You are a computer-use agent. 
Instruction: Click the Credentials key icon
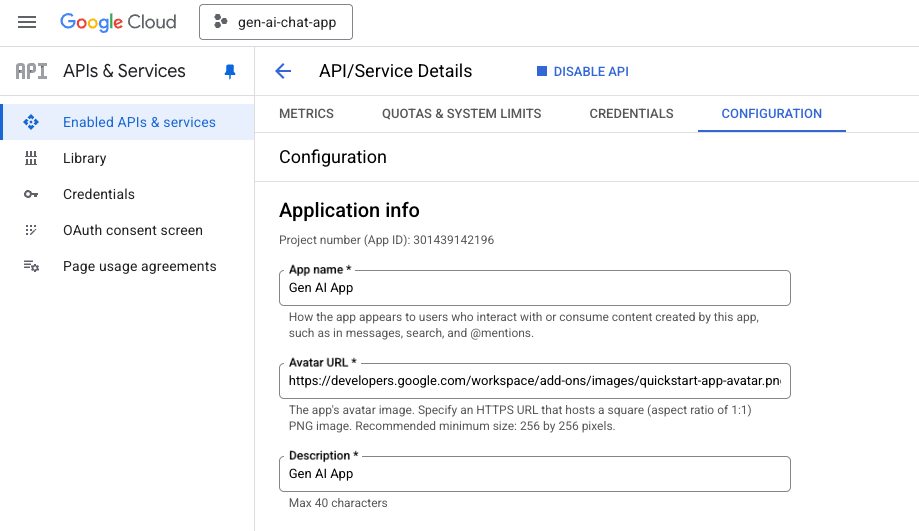point(31,194)
